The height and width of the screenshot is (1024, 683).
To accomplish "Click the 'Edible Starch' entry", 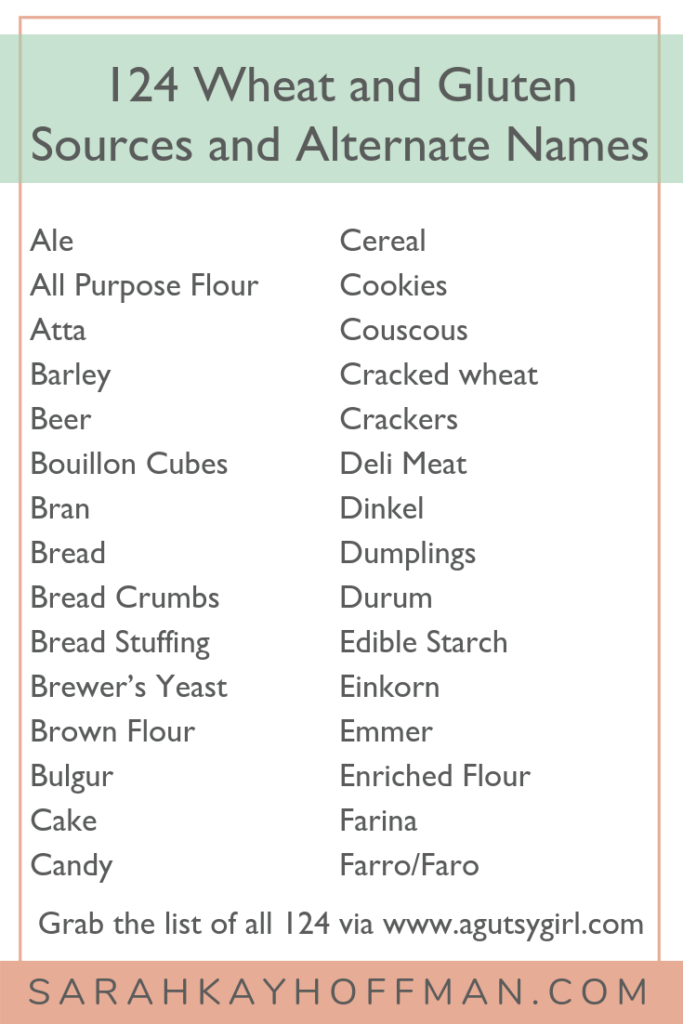I will pyautogui.click(x=423, y=642).
